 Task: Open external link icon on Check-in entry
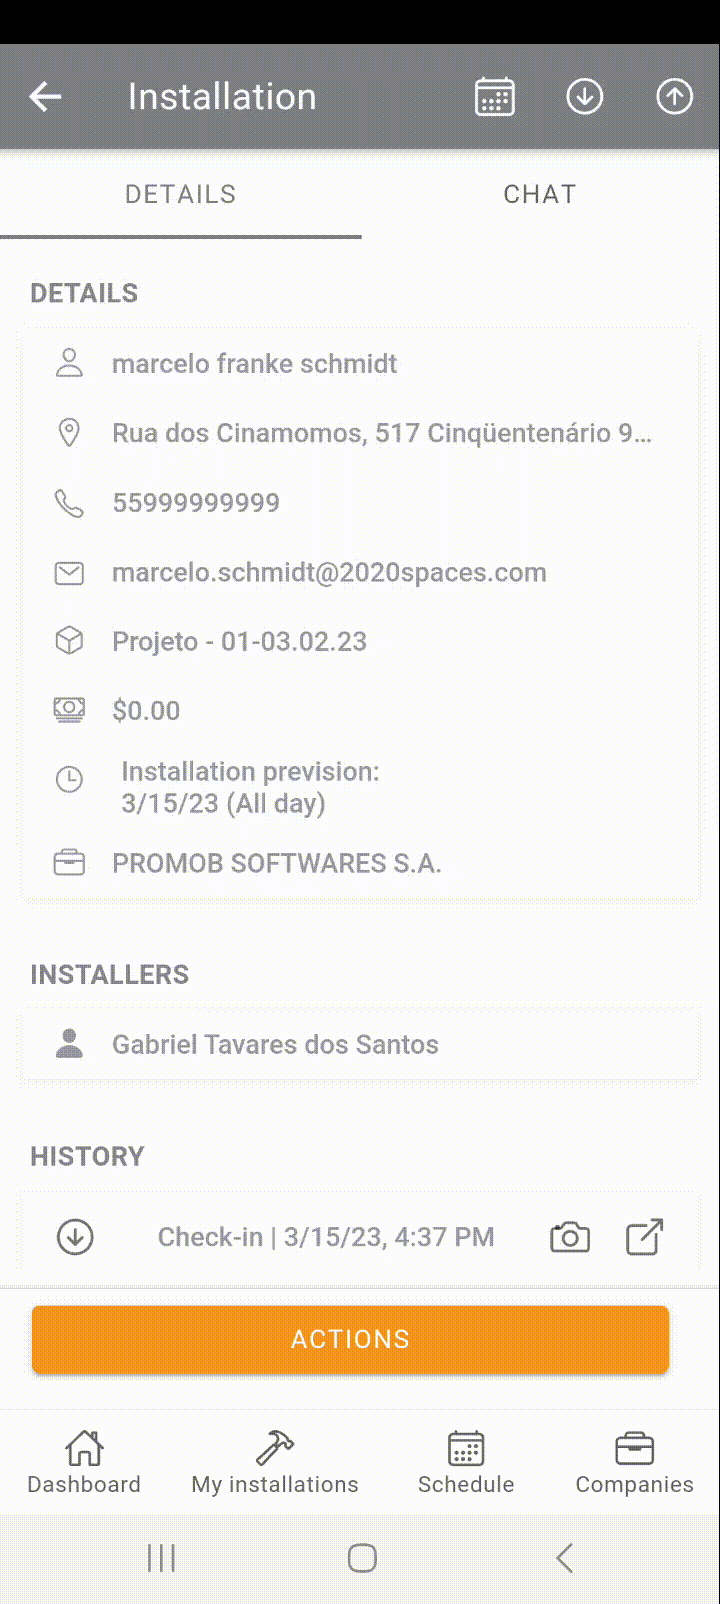[x=645, y=1237]
